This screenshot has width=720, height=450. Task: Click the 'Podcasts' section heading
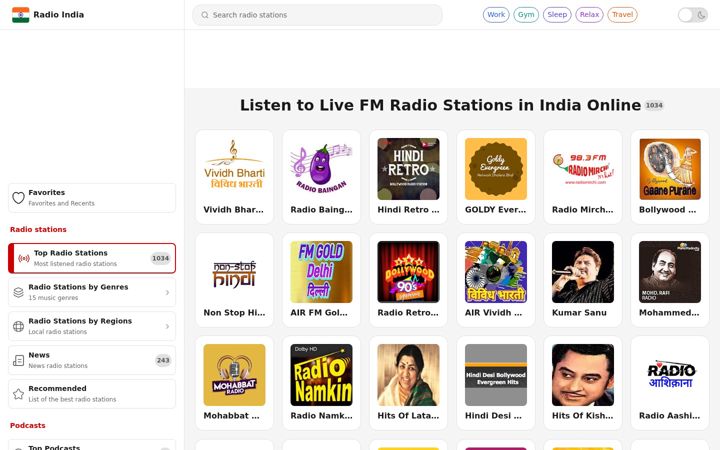[28, 426]
